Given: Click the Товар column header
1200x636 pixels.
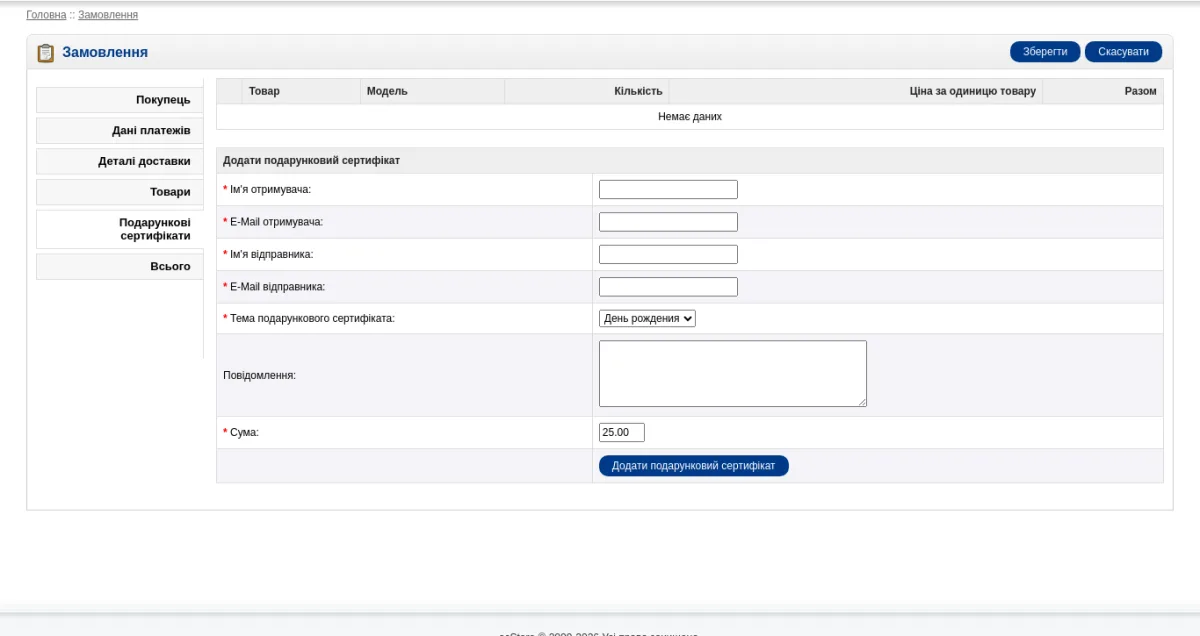Looking at the screenshot, I should tap(301, 91).
